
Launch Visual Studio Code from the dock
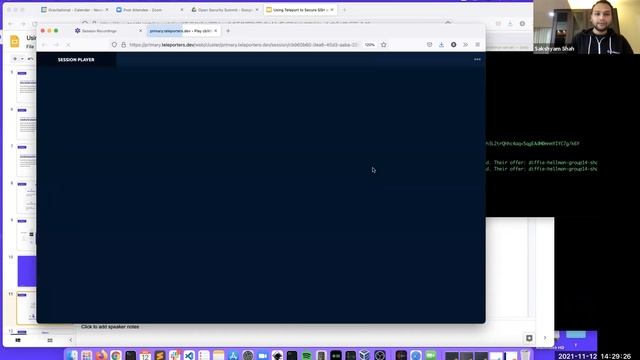click(x=189, y=355)
